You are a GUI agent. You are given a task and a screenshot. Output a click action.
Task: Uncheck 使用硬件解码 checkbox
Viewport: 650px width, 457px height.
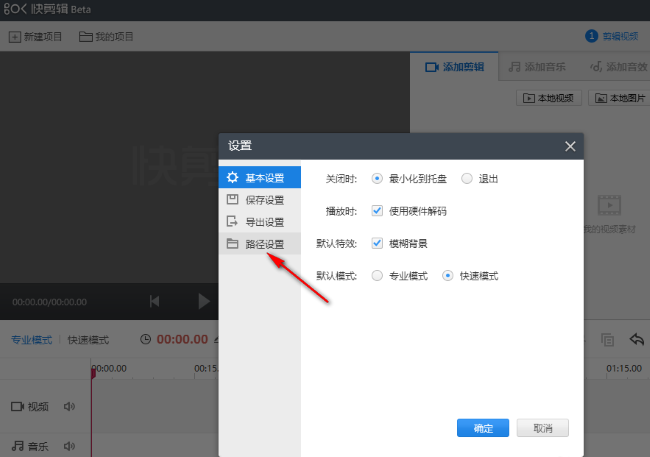tap(377, 211)
